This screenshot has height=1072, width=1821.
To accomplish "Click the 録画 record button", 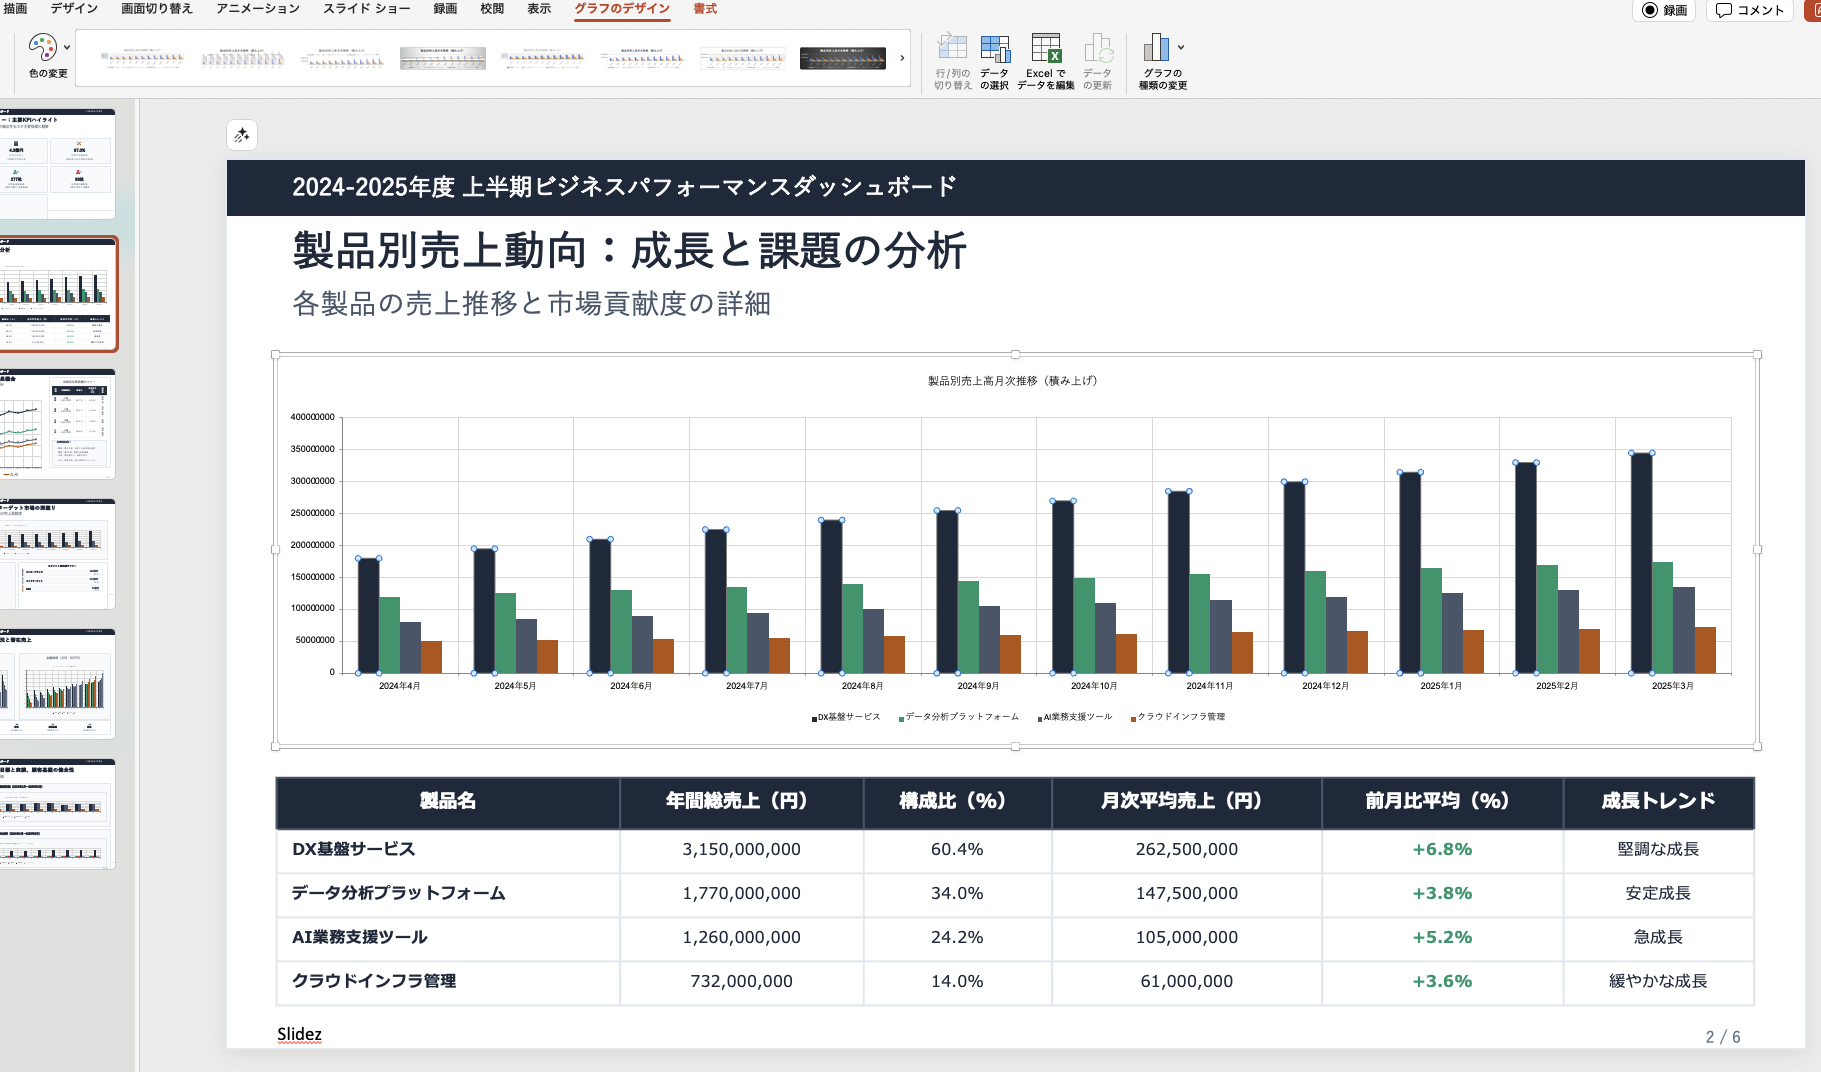I will click(1664, 10).
